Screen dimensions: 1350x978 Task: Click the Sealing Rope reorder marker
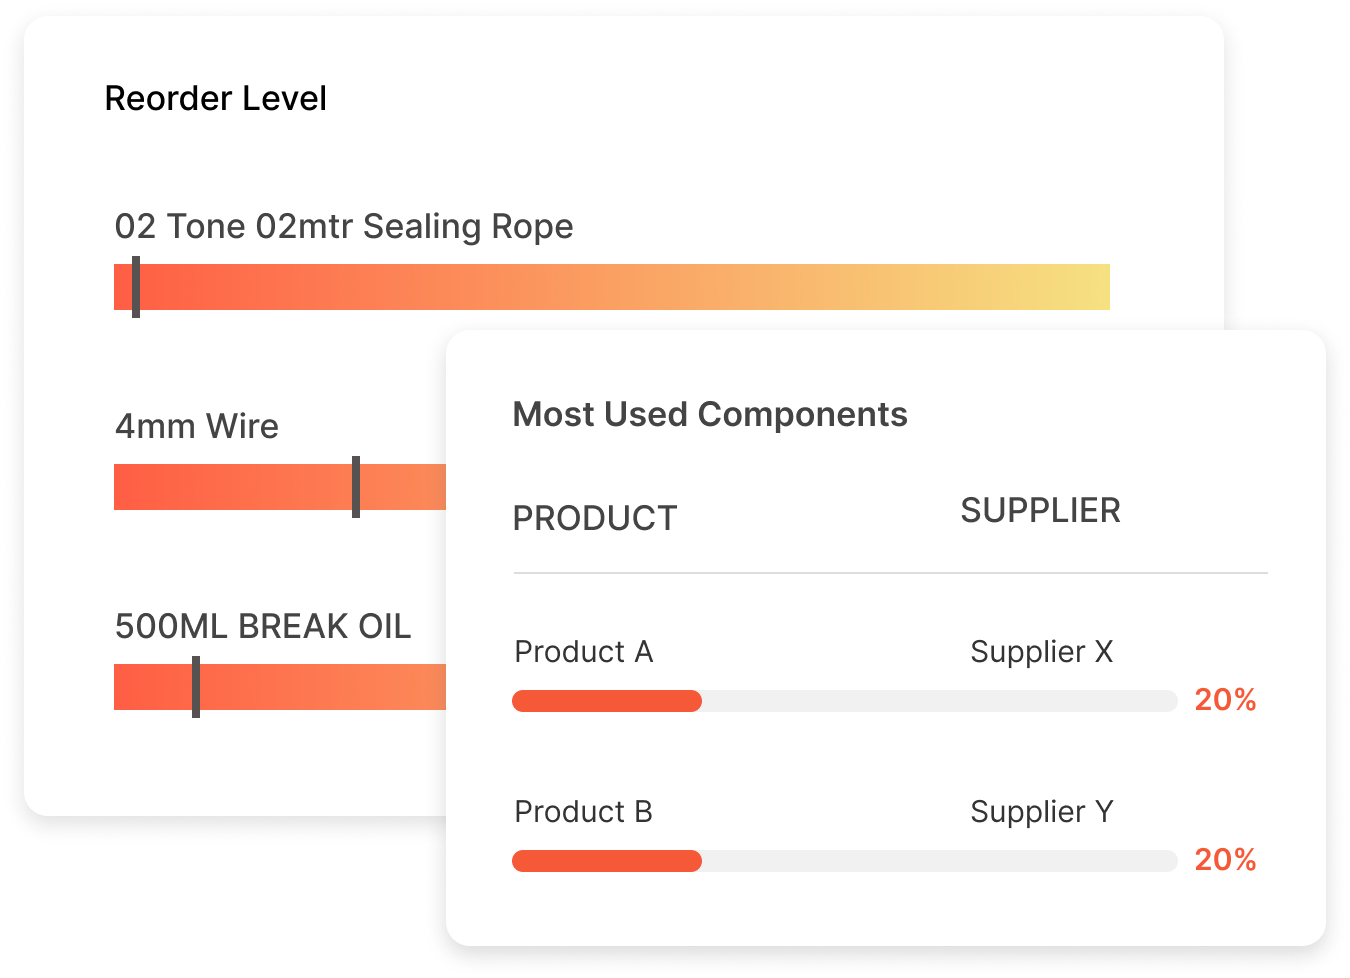tap(136, 287)
